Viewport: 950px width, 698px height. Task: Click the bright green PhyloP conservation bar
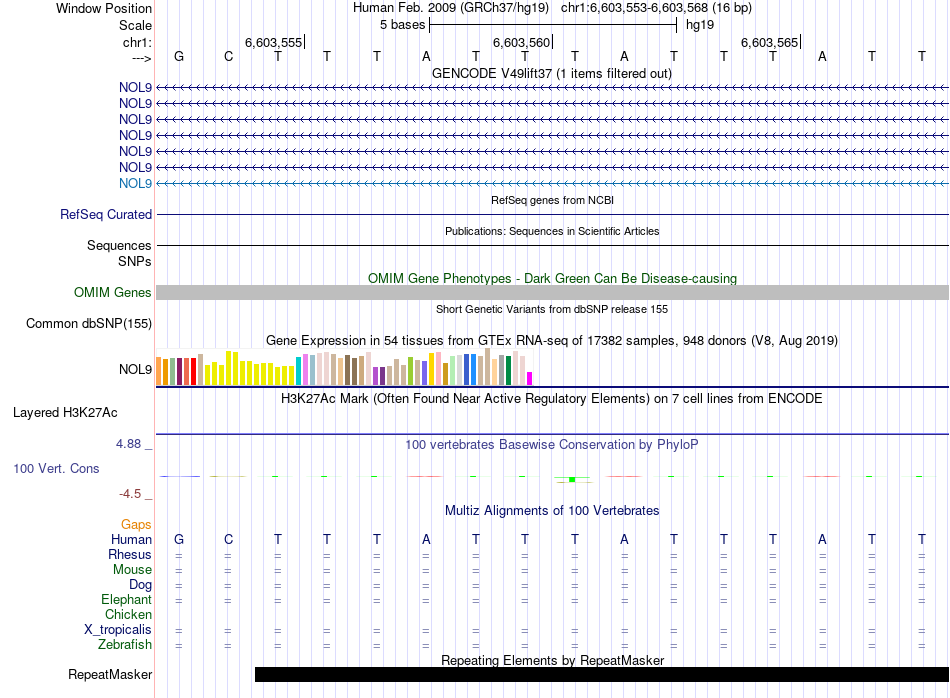(x=572, y=479)
